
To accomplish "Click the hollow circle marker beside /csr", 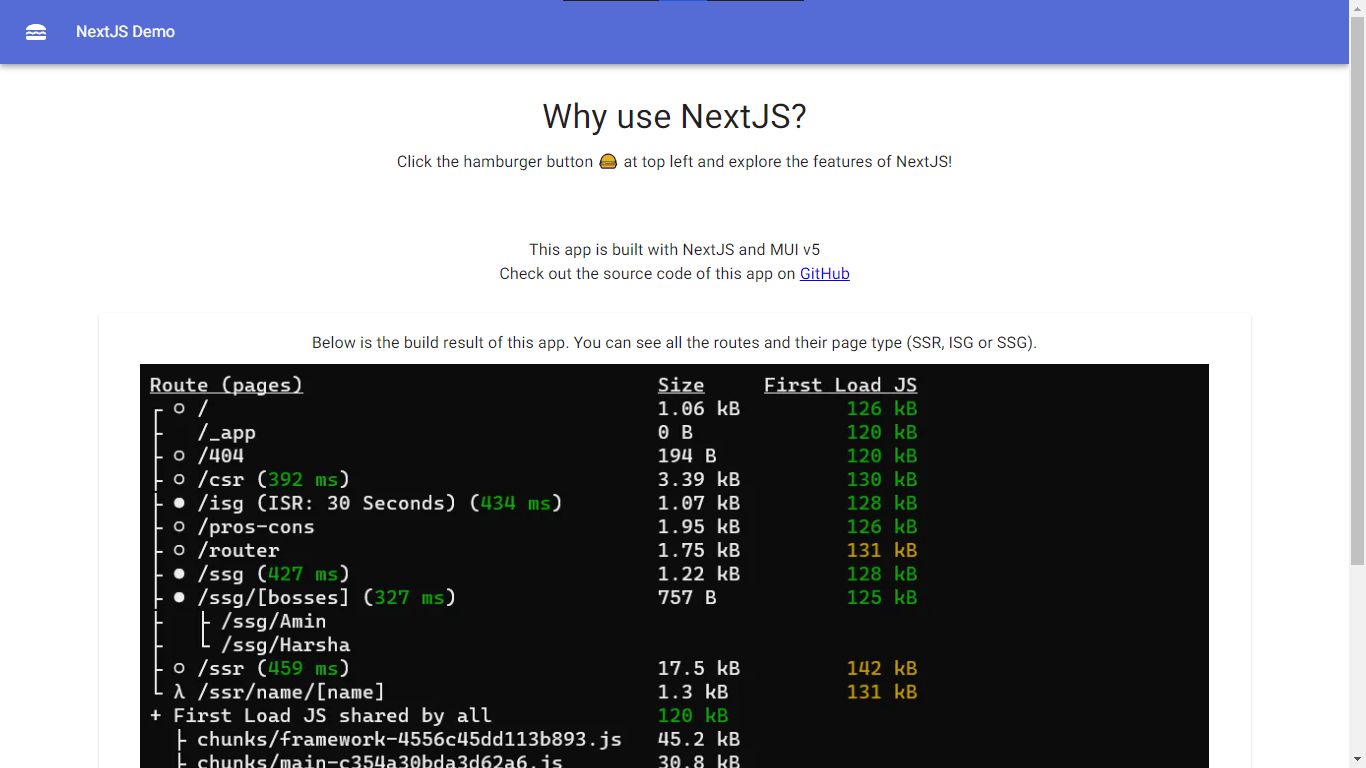I will 179,480.
